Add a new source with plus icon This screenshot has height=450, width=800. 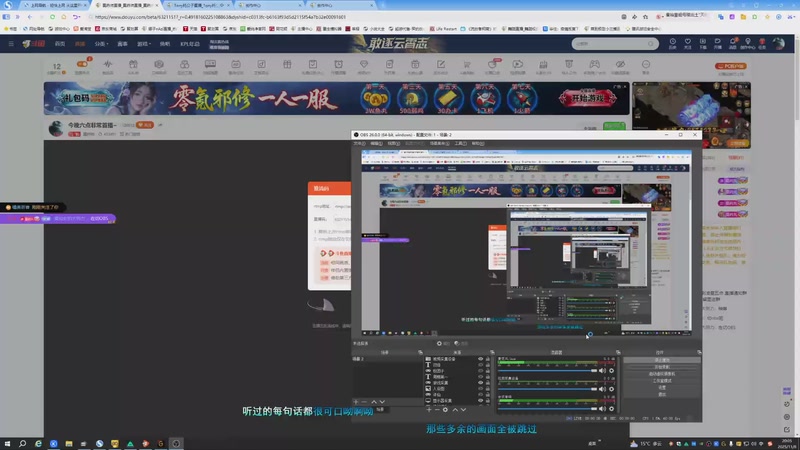429,410
